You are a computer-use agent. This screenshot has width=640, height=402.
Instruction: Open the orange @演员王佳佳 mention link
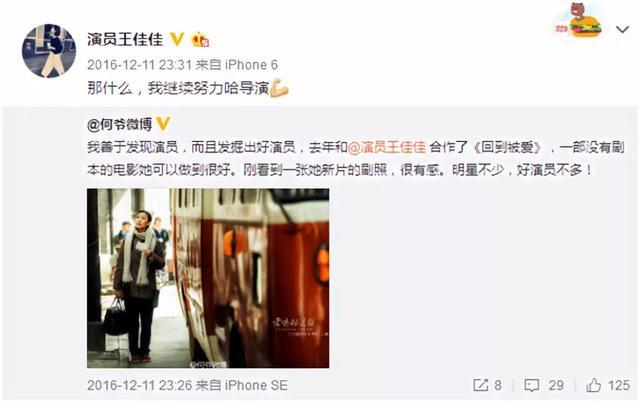coord(387,147)
